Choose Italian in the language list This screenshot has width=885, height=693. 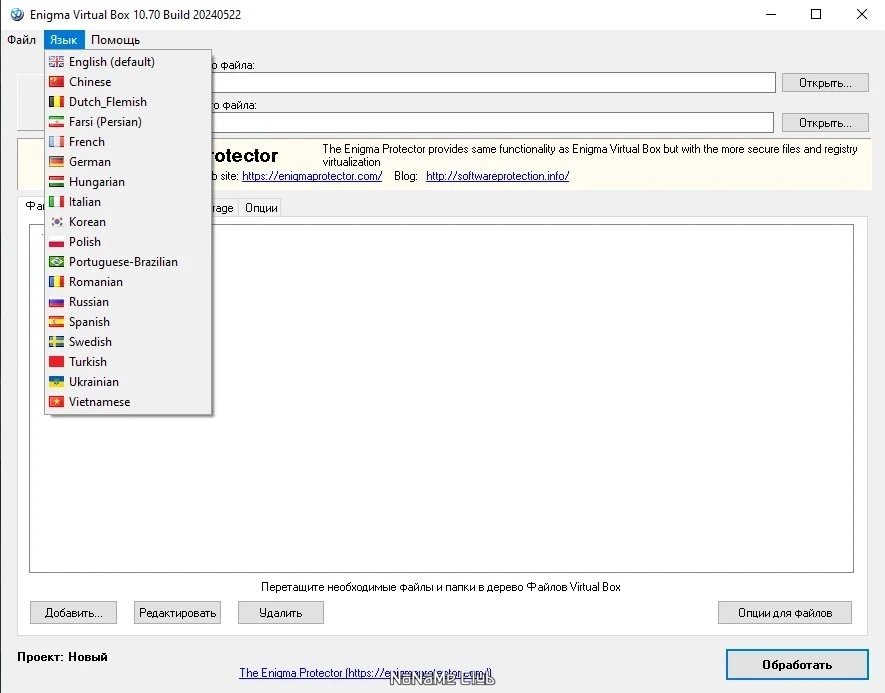(x=128, y=201)
